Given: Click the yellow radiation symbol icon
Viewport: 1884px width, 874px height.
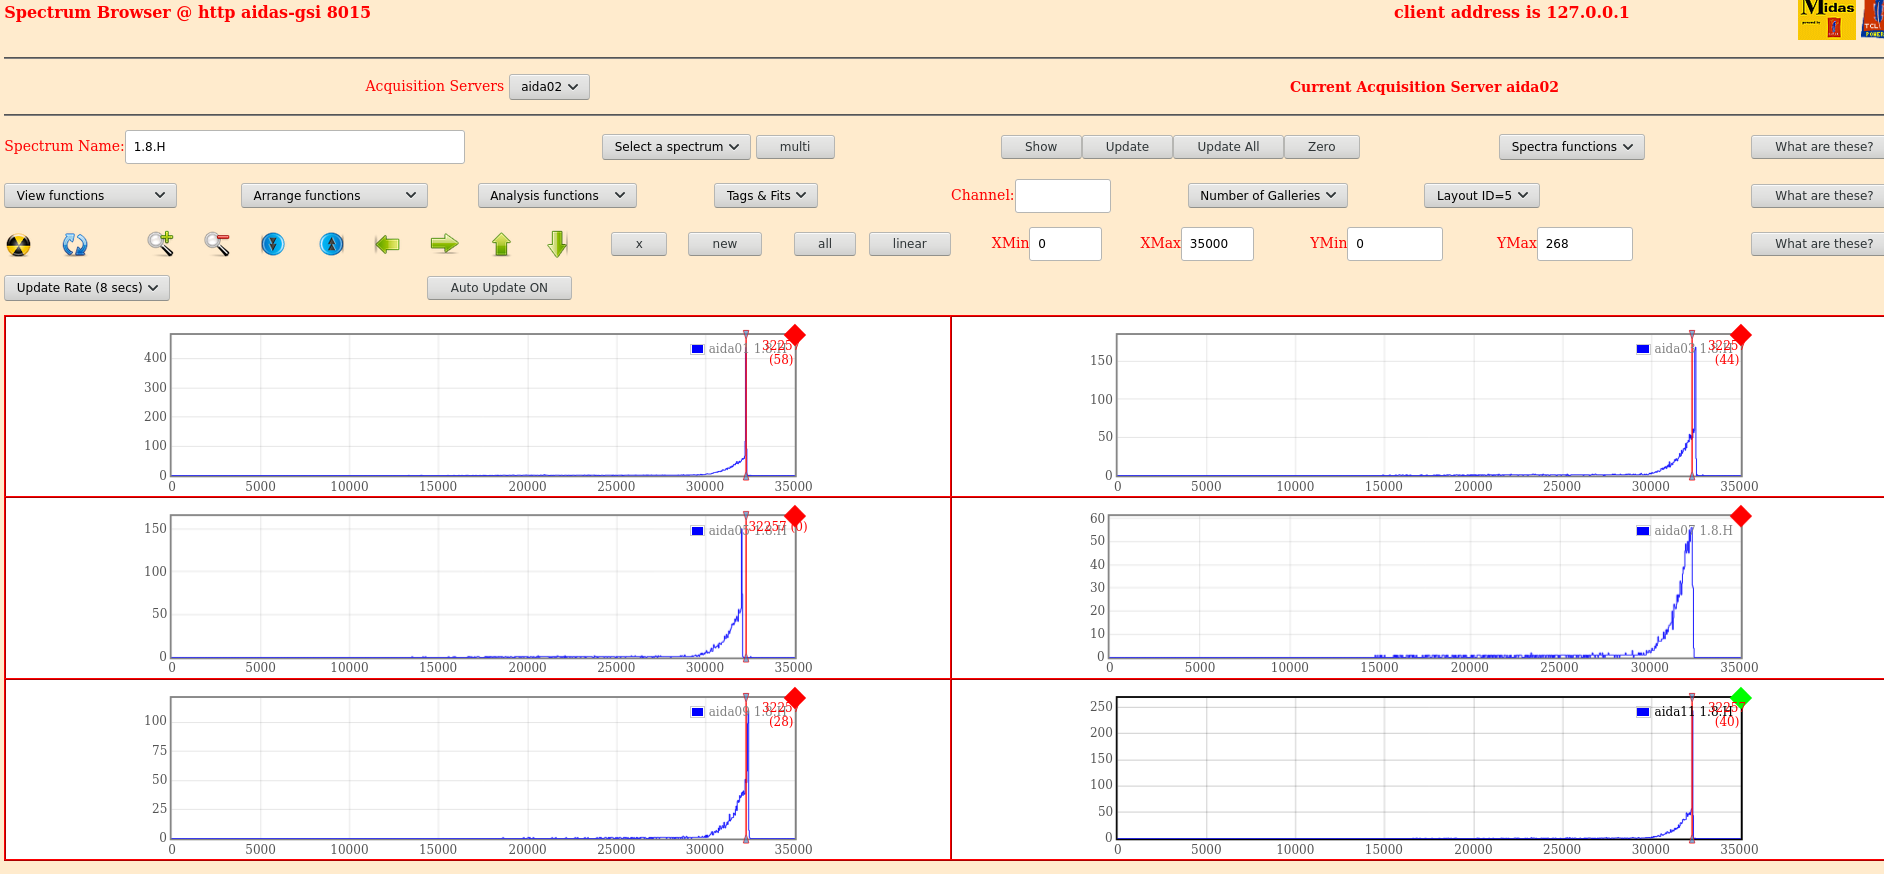Looking at the screenshot, I should coord(18,244).
